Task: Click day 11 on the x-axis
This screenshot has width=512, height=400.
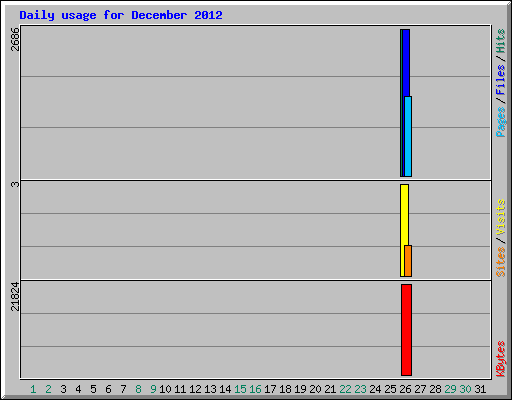Action: (180, 389)
